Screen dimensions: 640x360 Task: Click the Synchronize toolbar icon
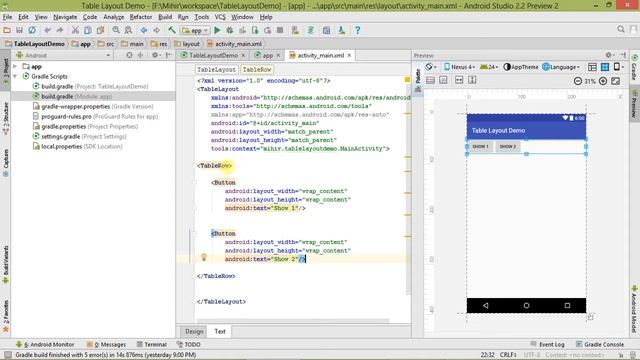click(32, 30)
